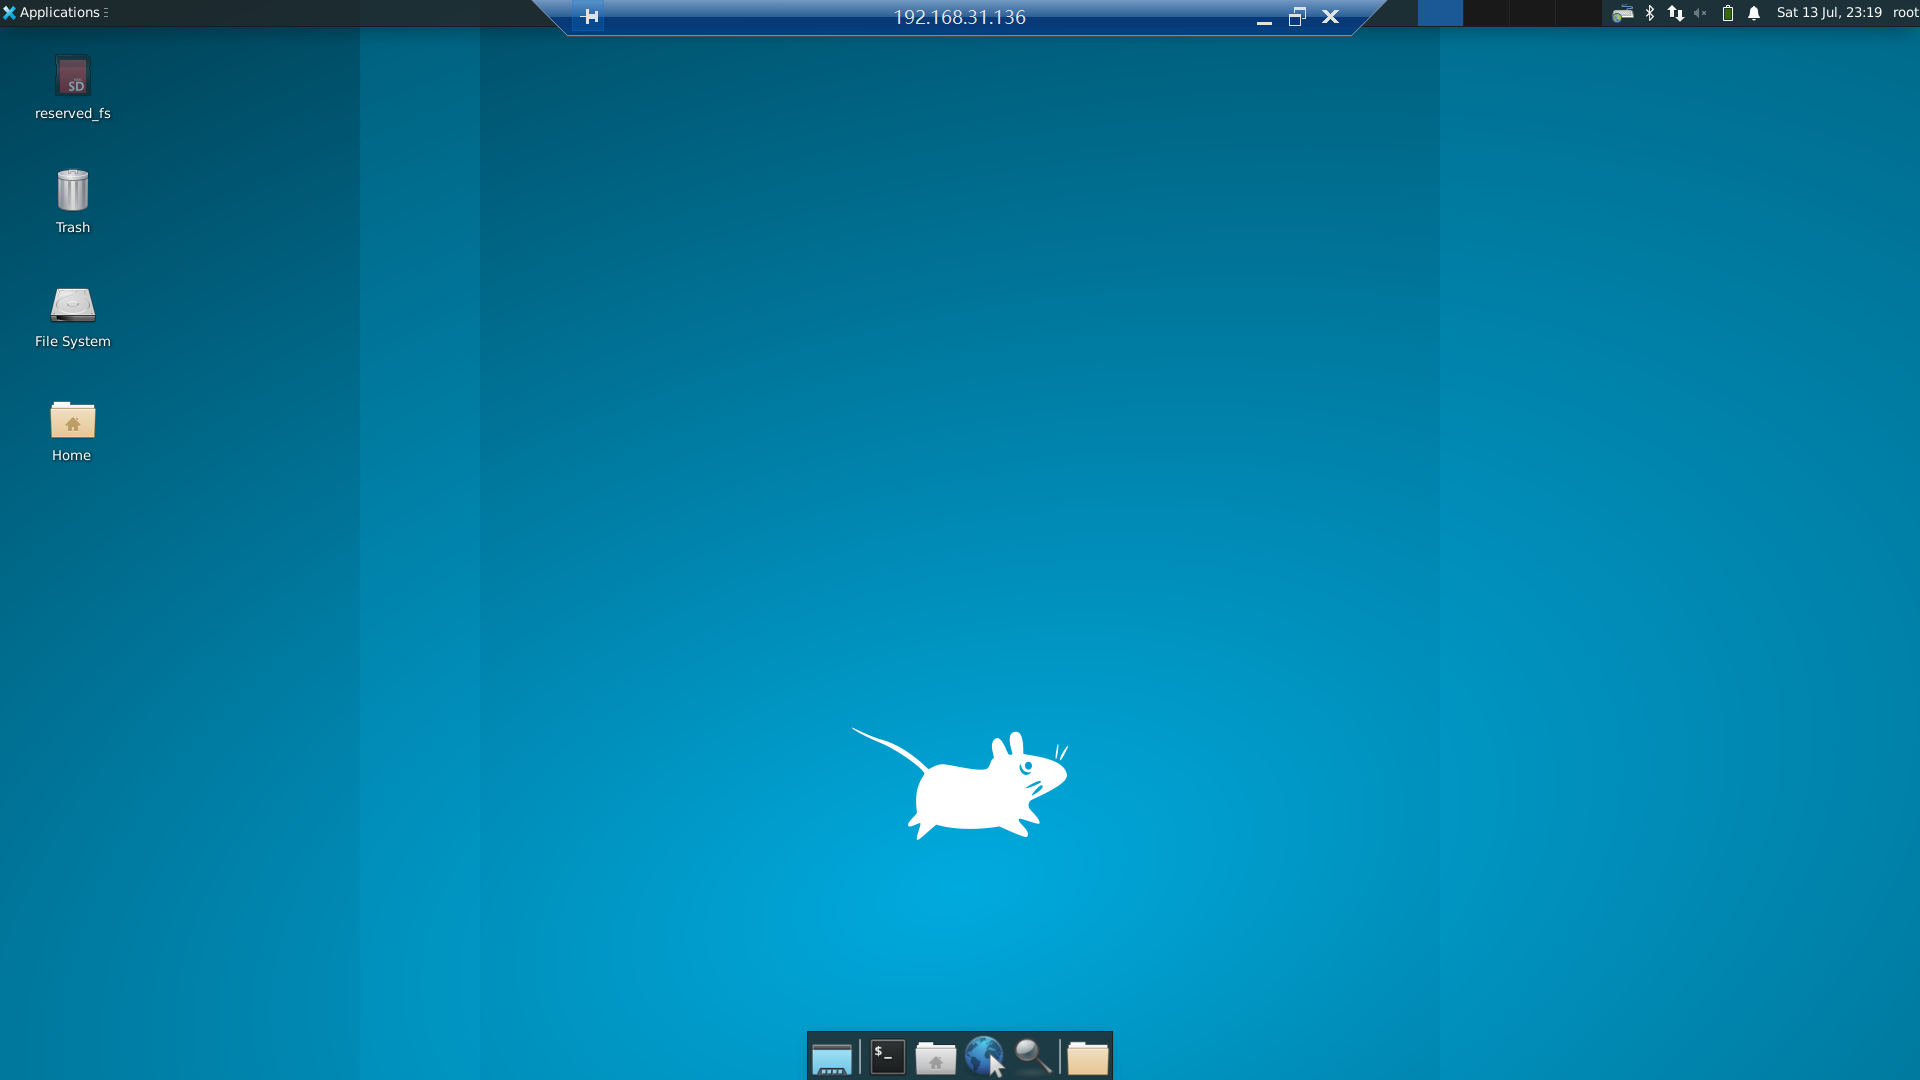1920x1080 pixels.
Task: Open the Application Finder magnifier icon
Action: click(1033, 1057)
